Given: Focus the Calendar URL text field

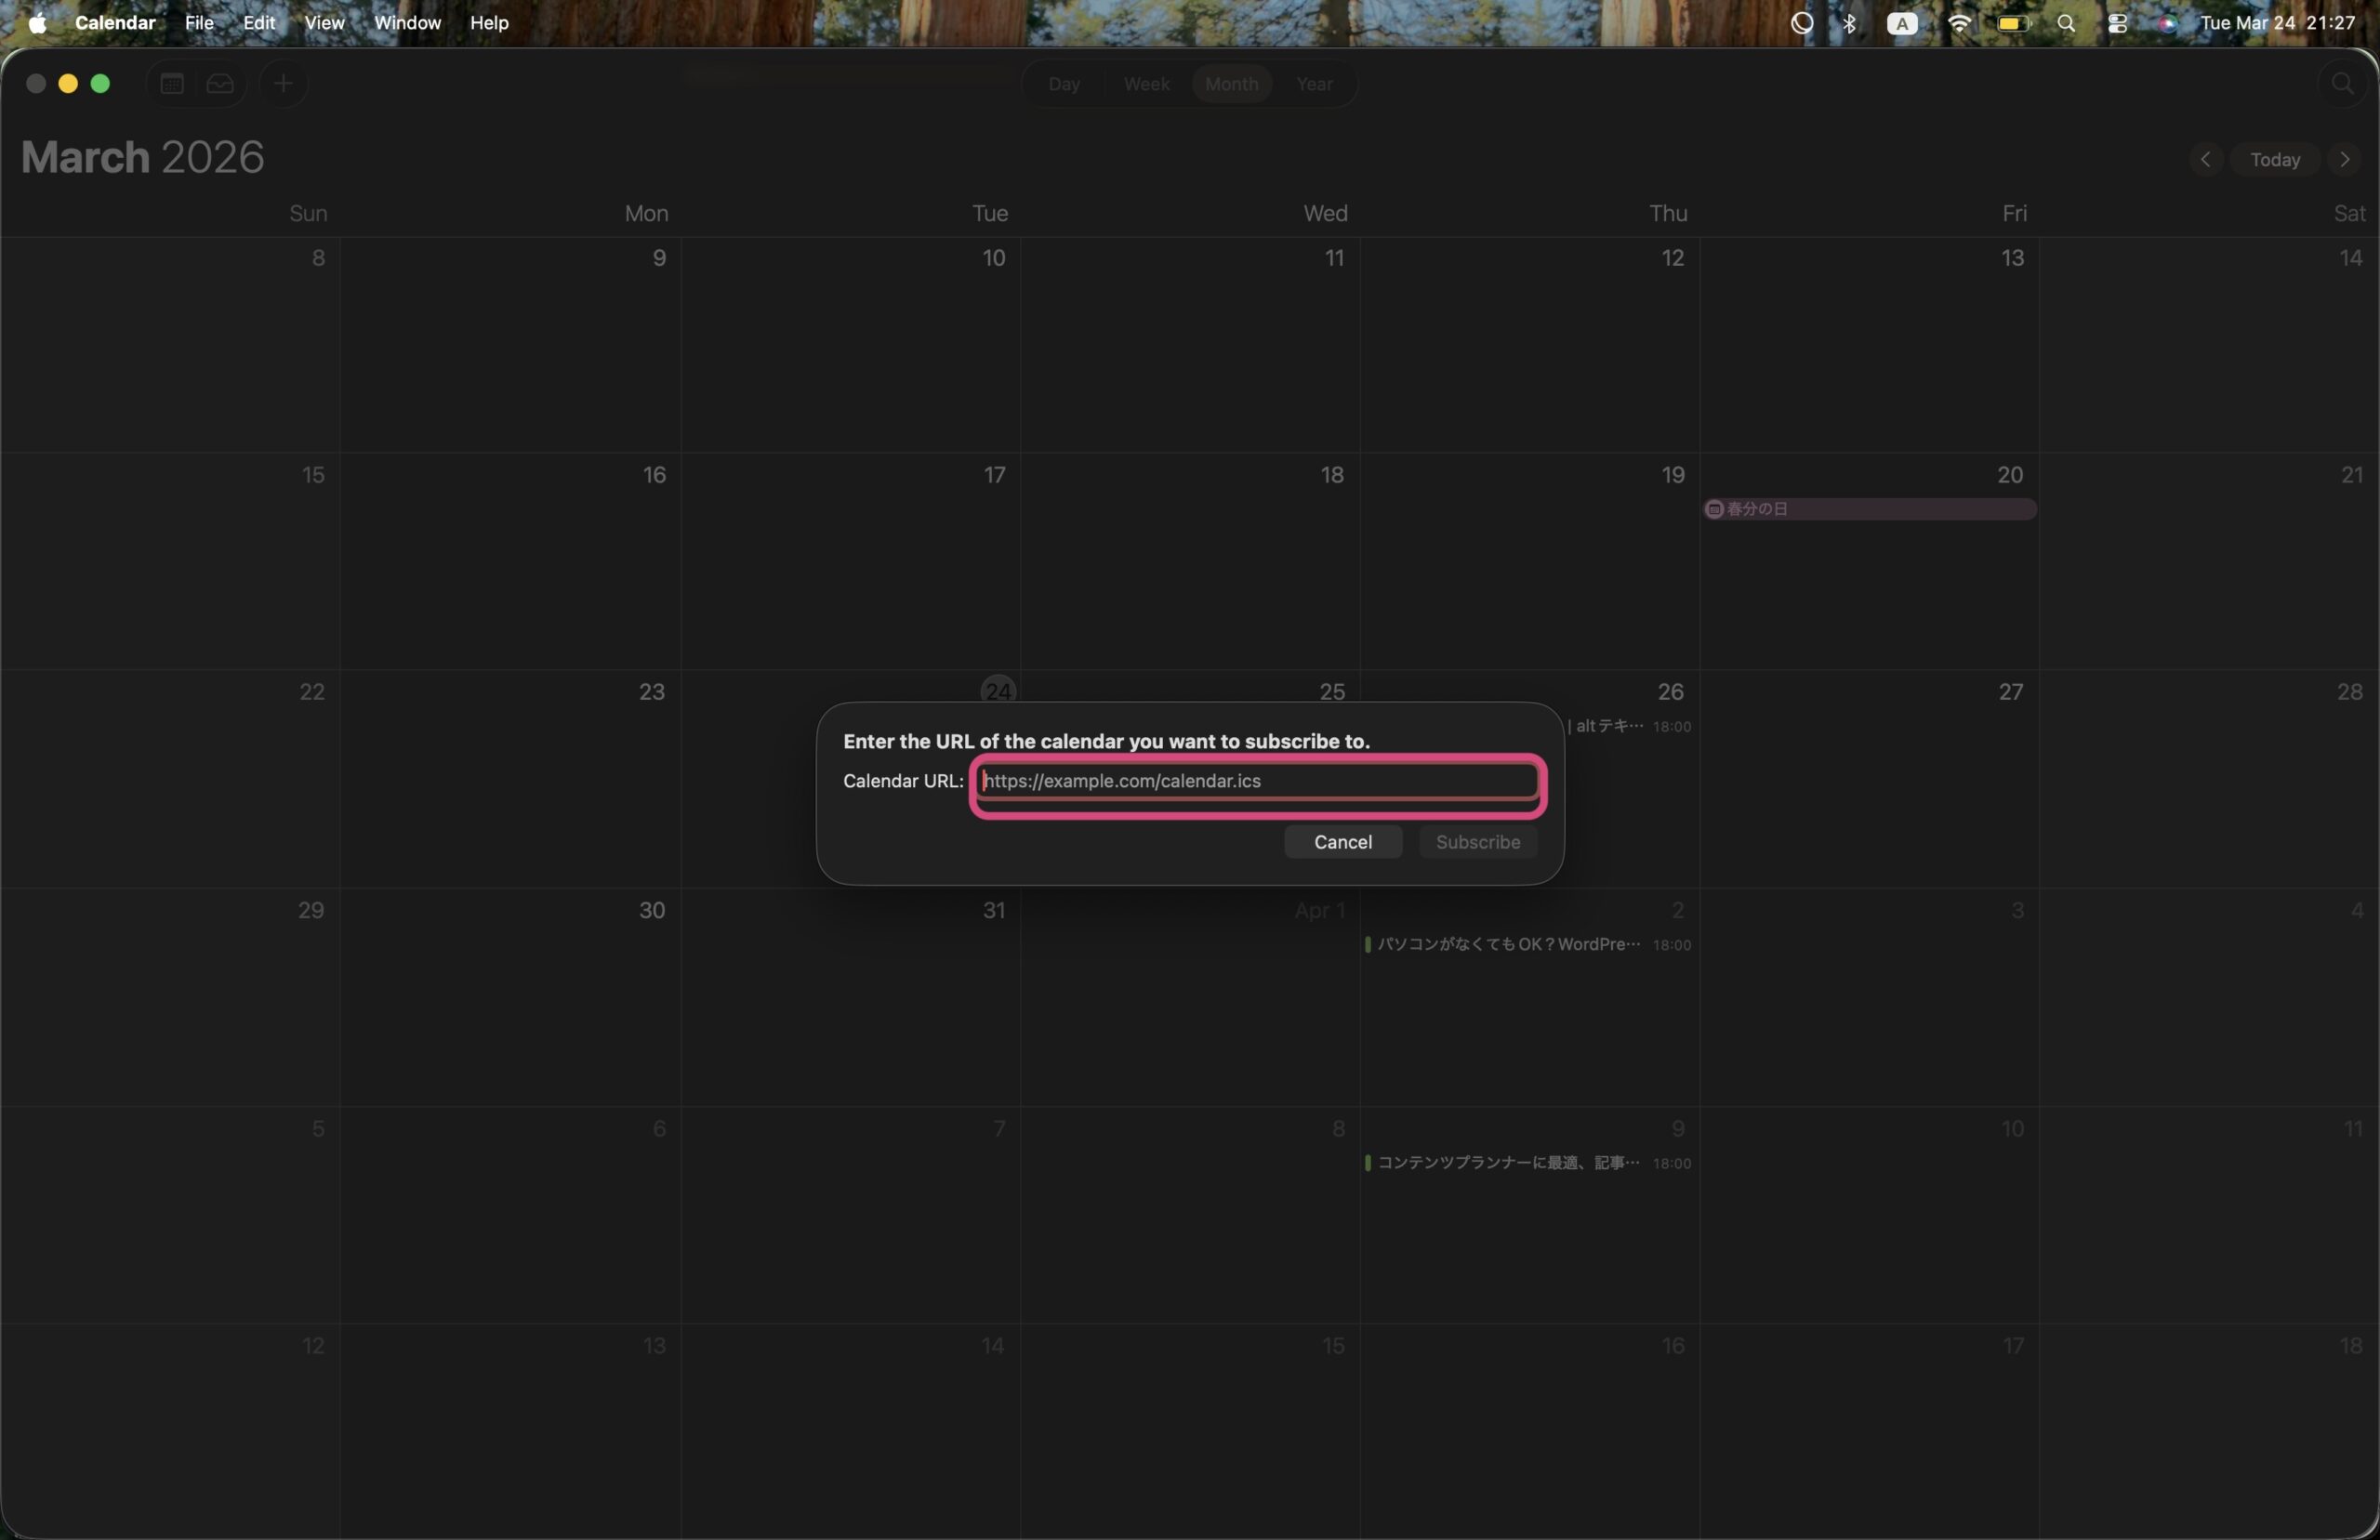Looking at the screenshot, I should 1257,781.
